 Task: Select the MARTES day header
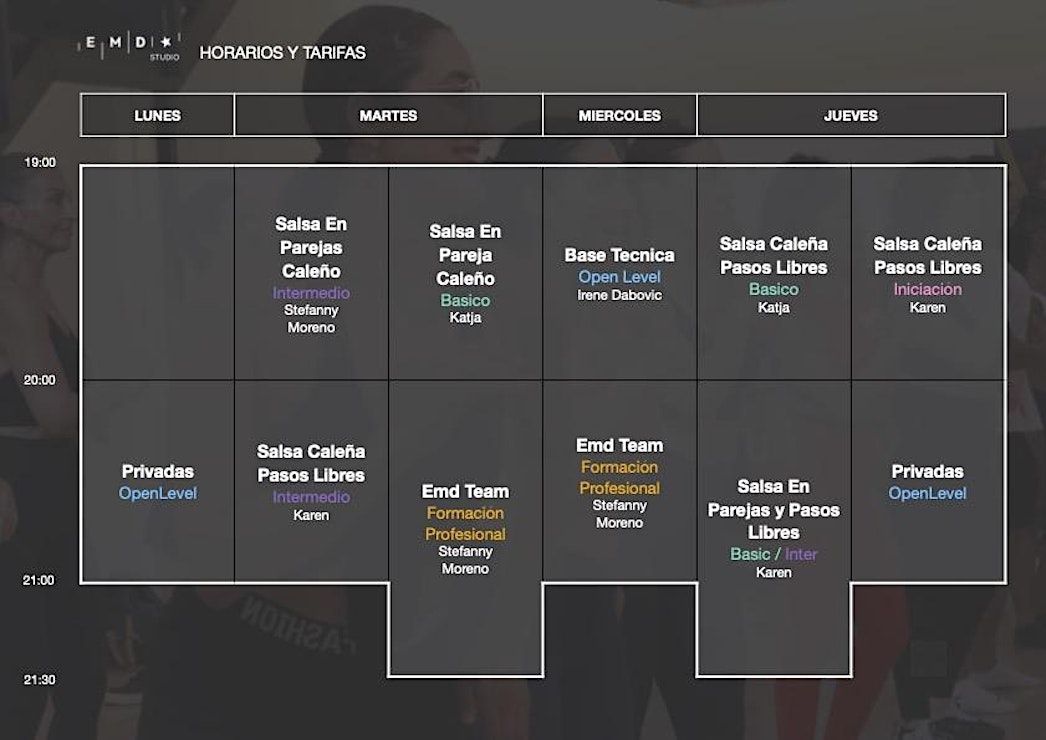pyautogui.click(x=388, y=115)
